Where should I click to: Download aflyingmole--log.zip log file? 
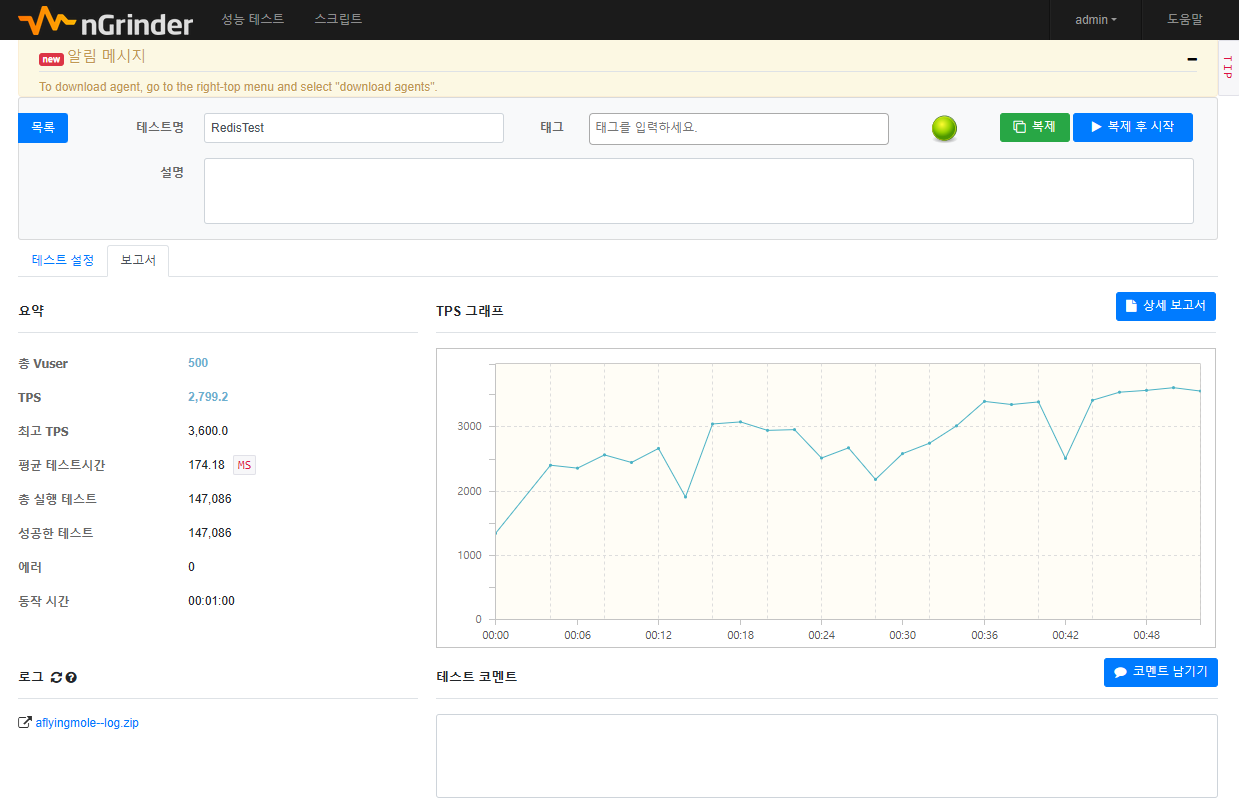(x=87, y=722)
